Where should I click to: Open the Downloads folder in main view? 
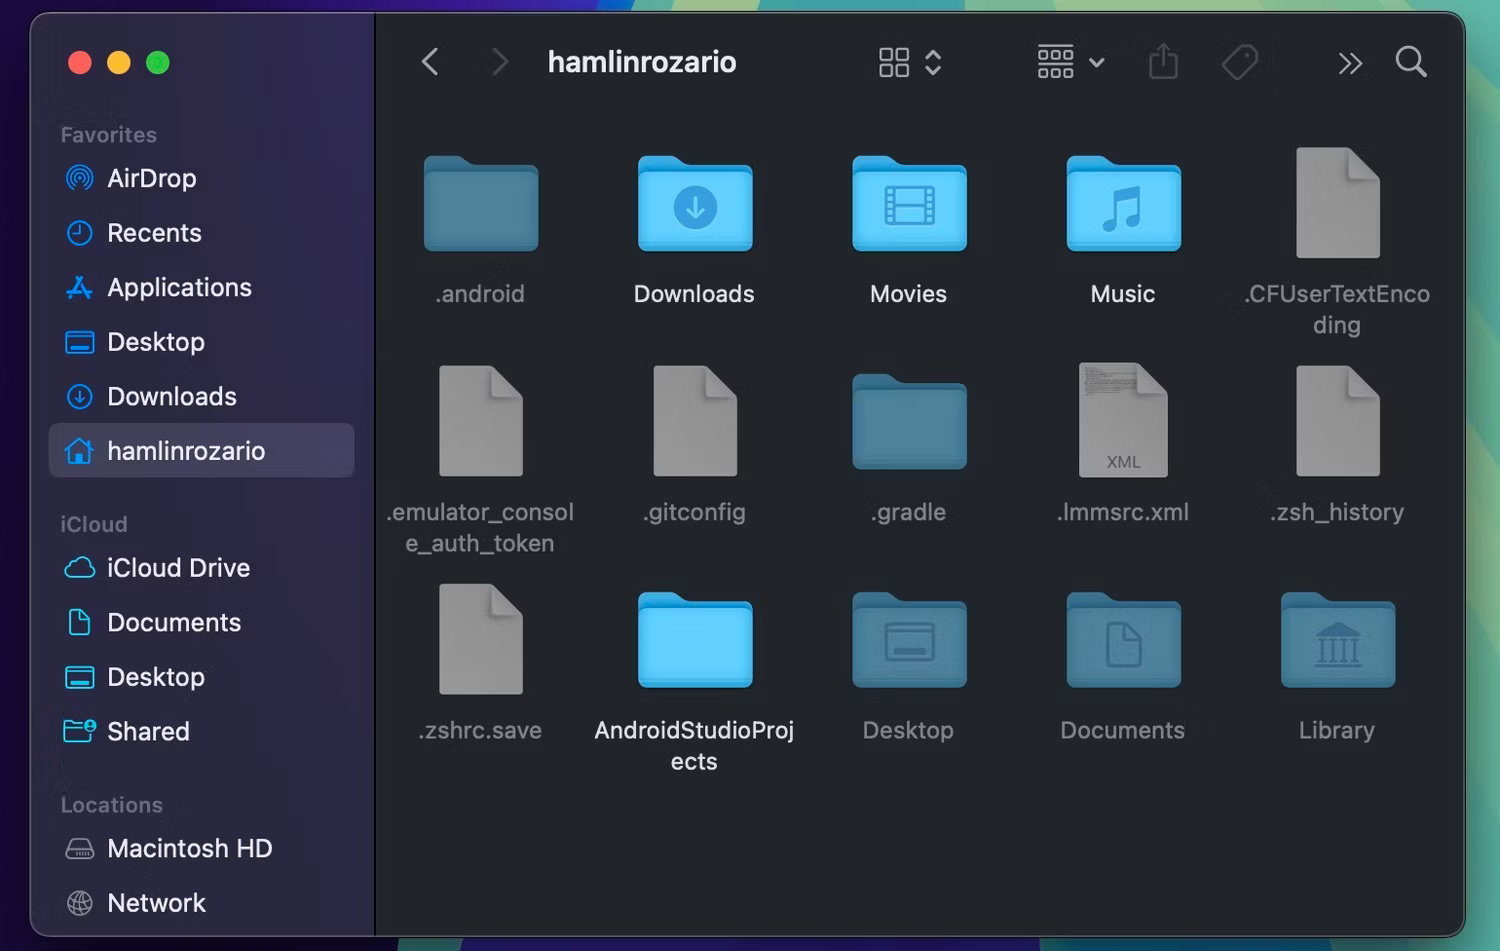(694, 205)
